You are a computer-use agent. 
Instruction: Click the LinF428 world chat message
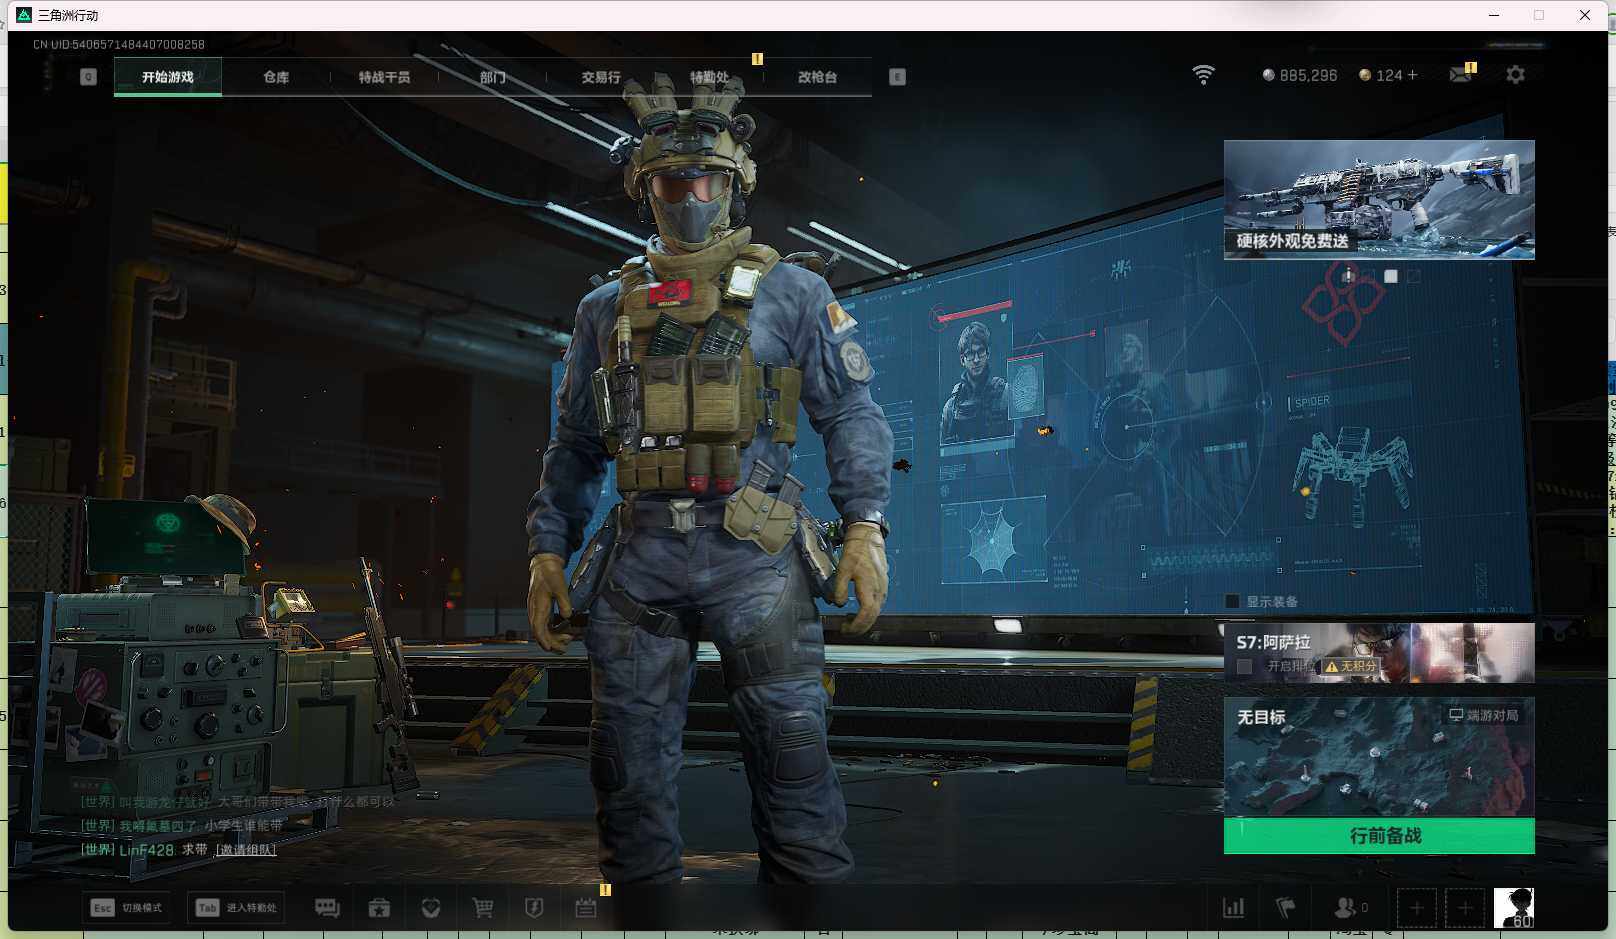click(178, 850)
